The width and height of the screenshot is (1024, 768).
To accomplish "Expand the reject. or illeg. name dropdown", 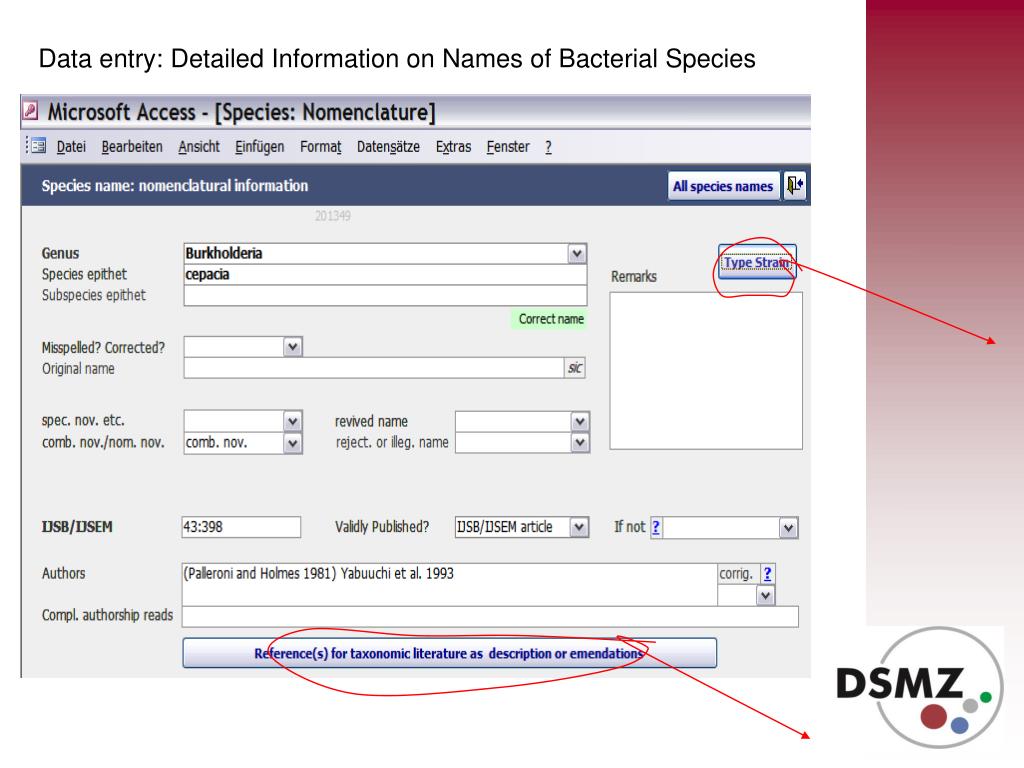I will pos(579,443).
